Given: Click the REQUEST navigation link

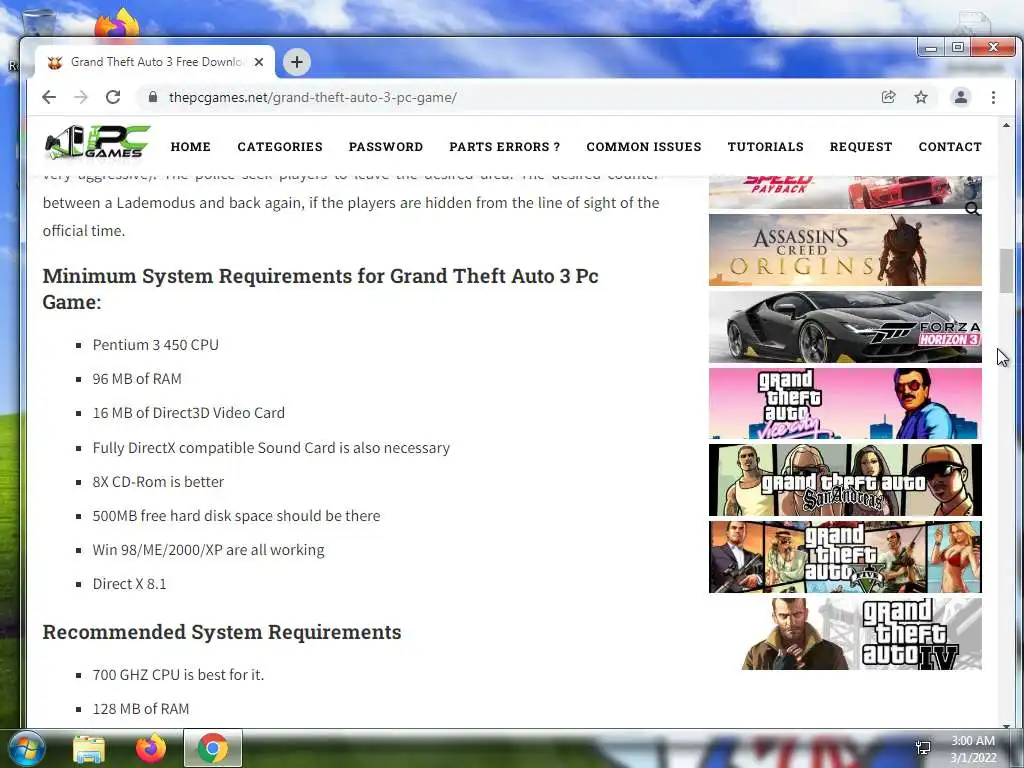Looking at the screenshot, I should 861,147.
